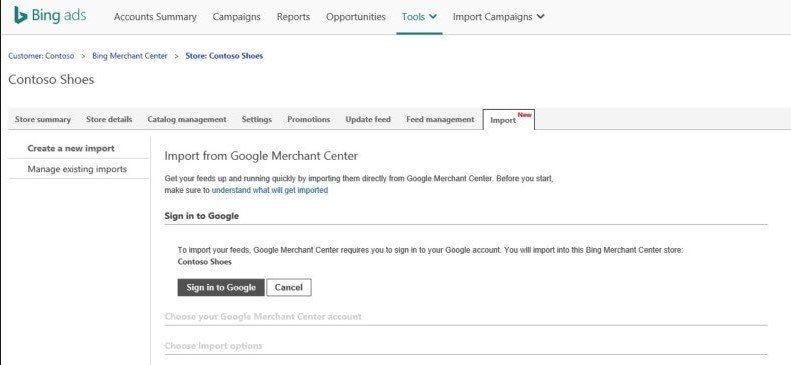Follow the Bing Merchant Center breadcrumb
791x365 pixels.
[x=130, y=56]
